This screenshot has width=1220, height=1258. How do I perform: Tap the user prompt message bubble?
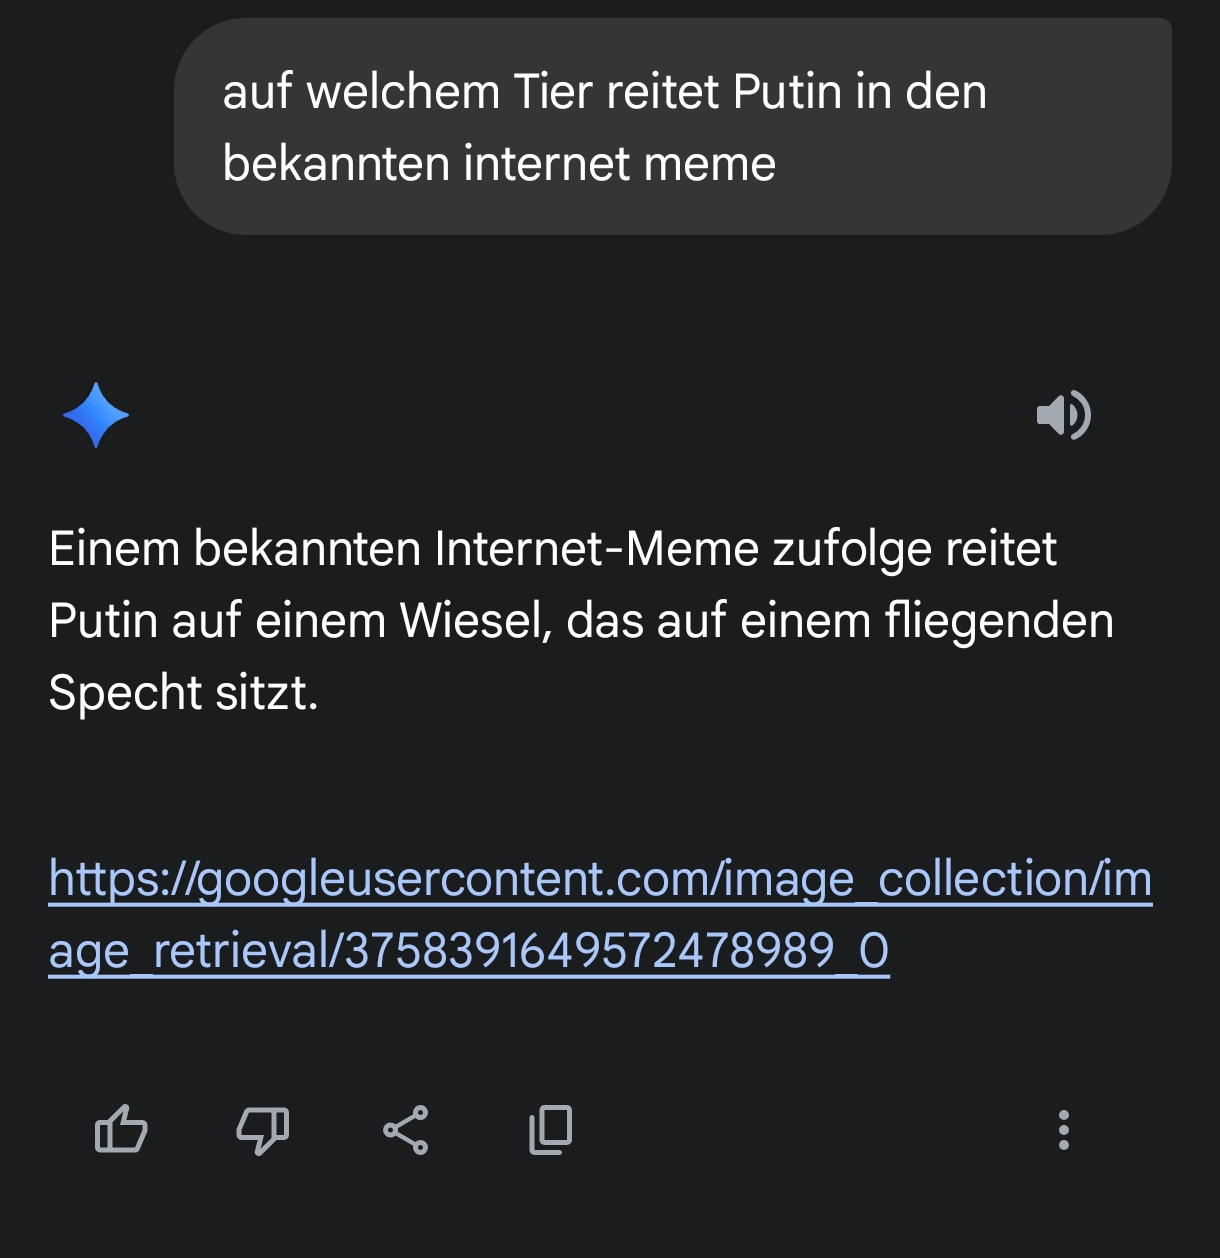point(672,127)
